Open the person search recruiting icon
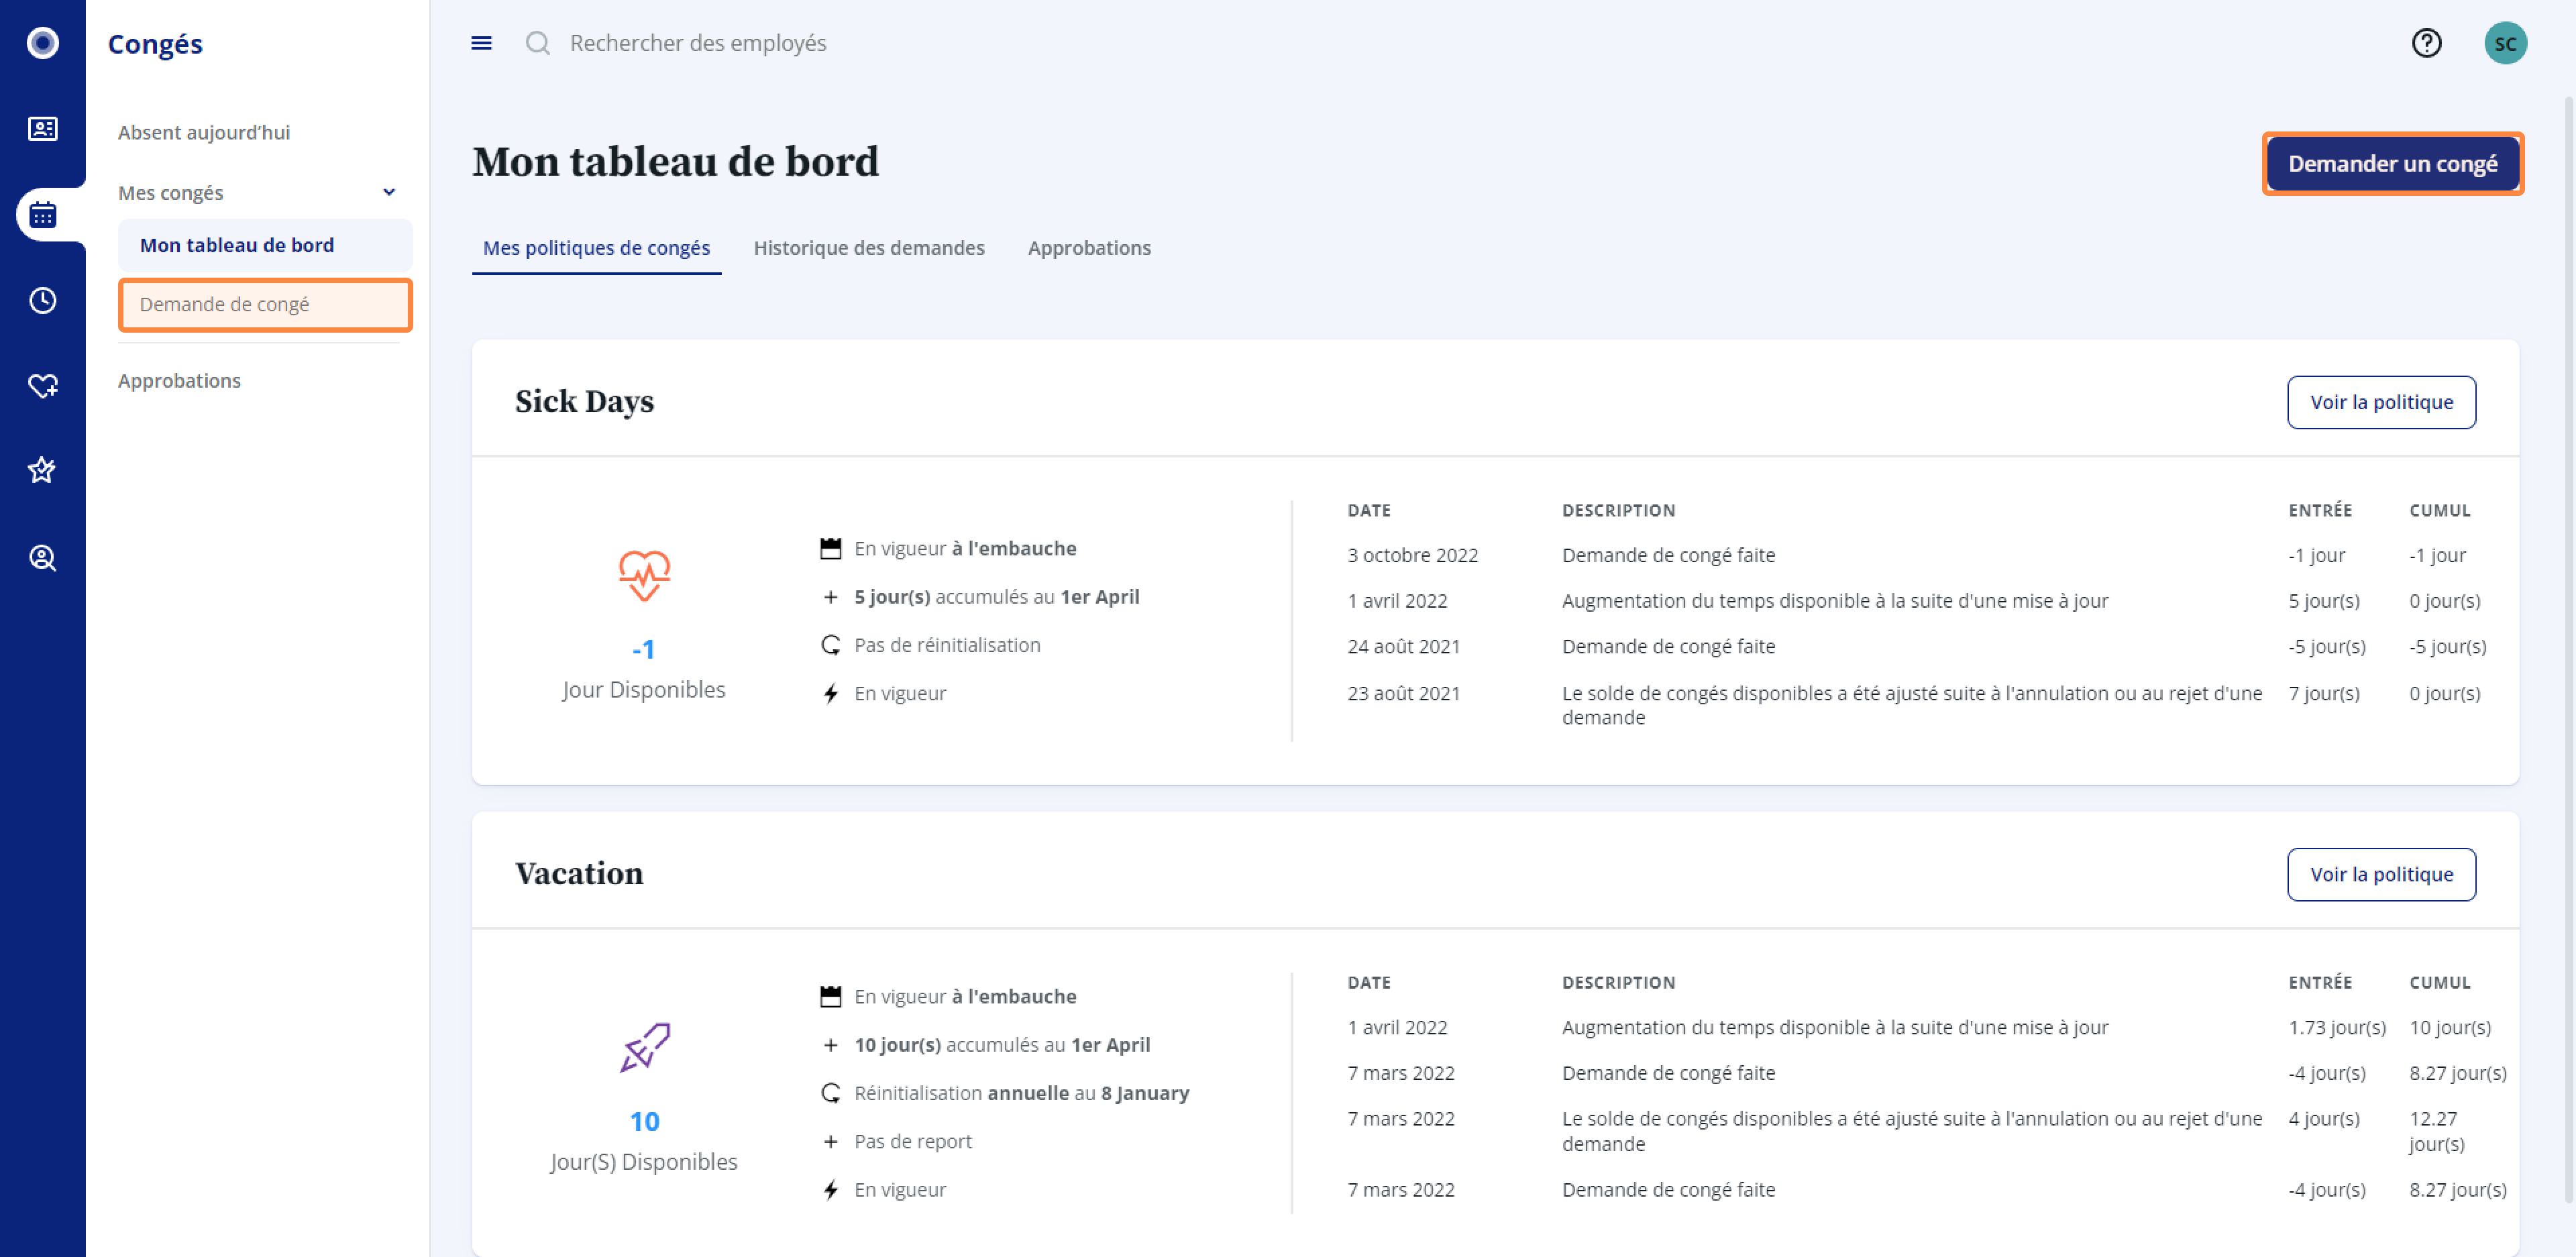Image resolution: width=2576 pixels, height=1257 pixels. point(42,557)
